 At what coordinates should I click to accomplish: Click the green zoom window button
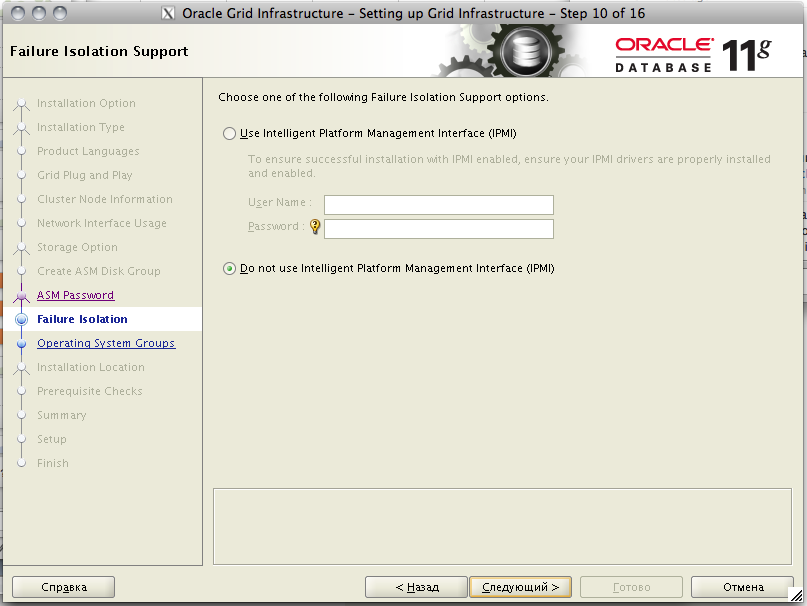pos(60,14)
